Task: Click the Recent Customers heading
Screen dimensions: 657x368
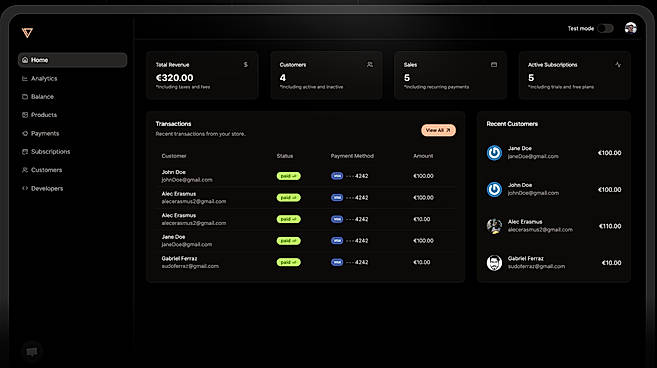Action: coord(512,124)
